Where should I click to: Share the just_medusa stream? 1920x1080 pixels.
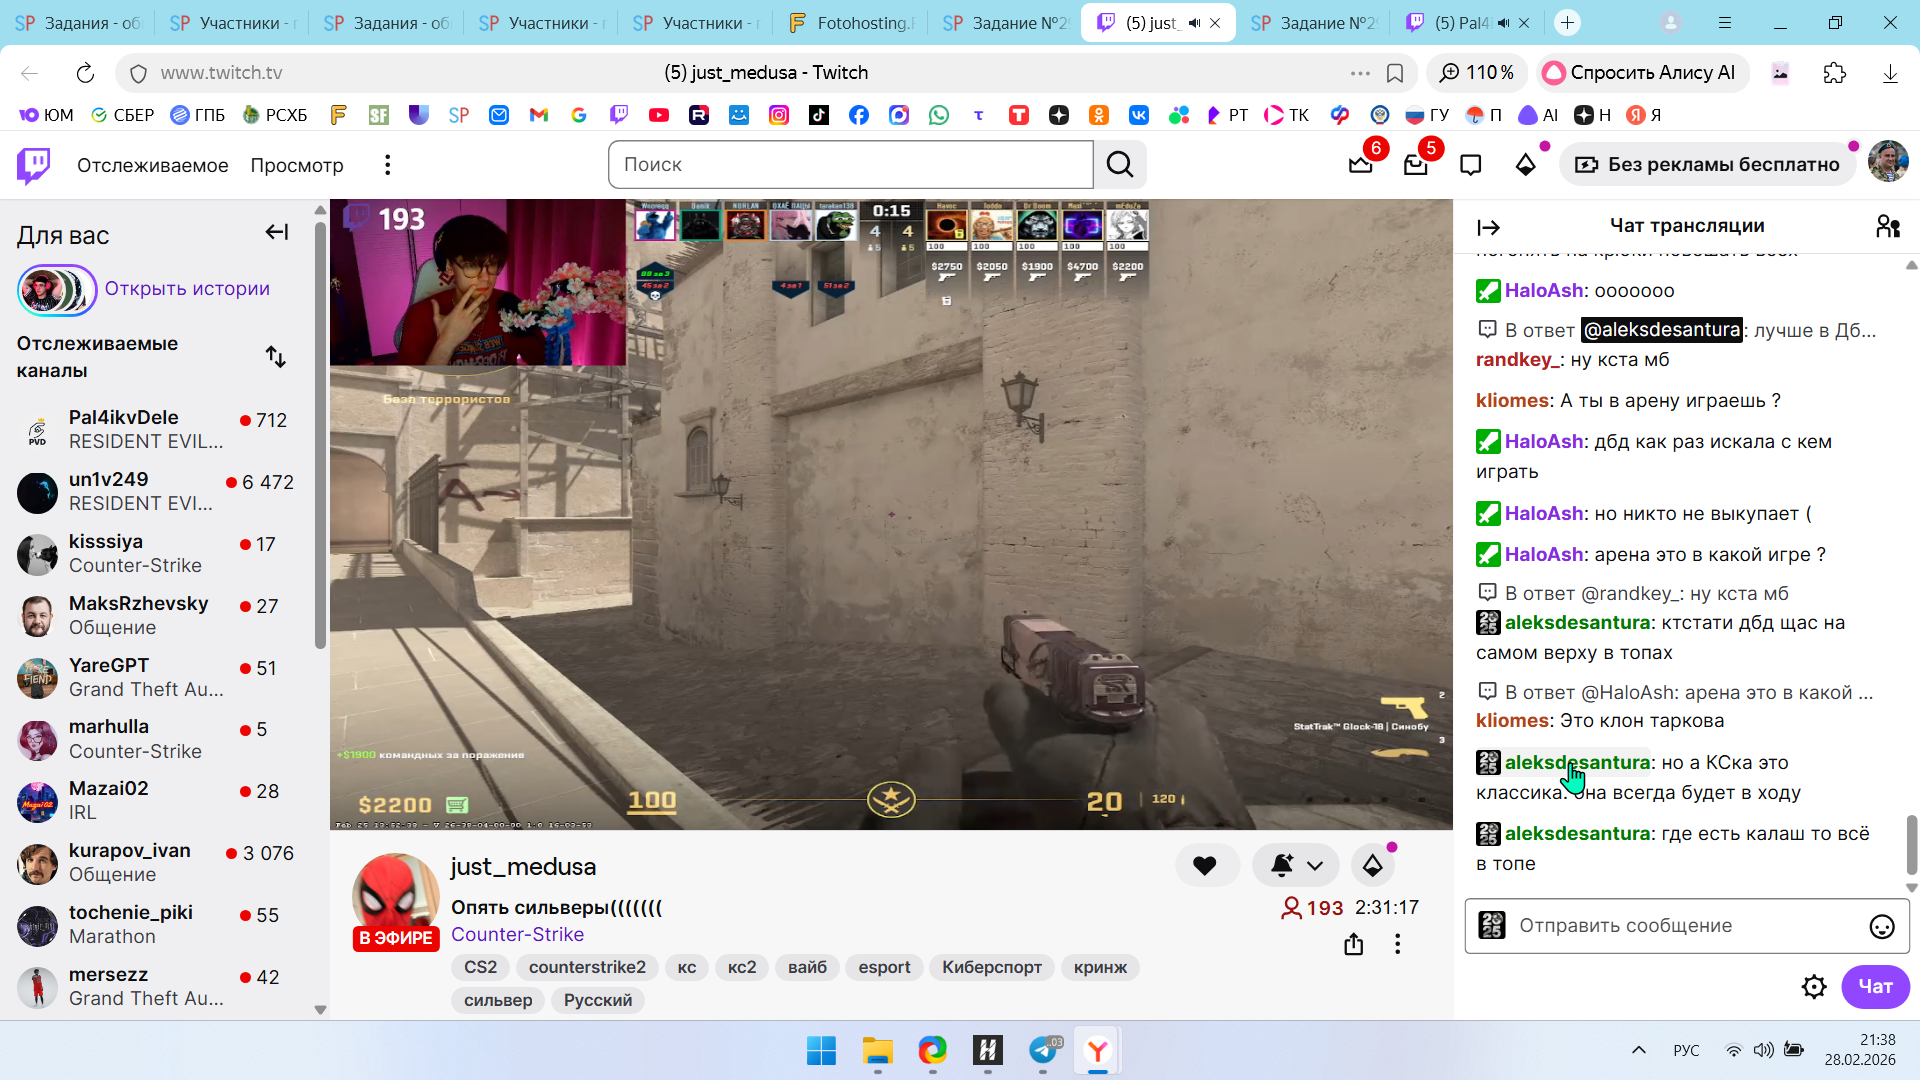click(1353, 944)
